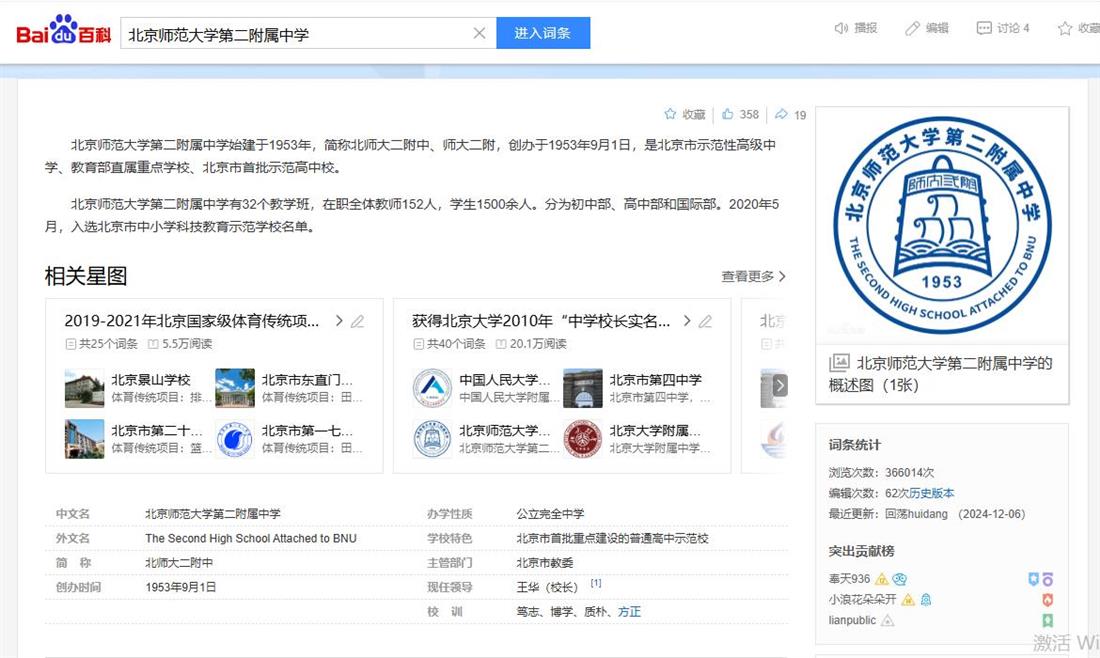This screenshot has height=658, width=1100.
Task: Click triangle badge next to 泰天936
Action: pos(882,579)
